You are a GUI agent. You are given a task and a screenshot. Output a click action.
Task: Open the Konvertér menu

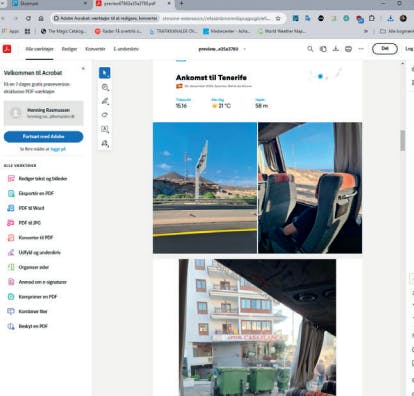[x=95, y=49]
